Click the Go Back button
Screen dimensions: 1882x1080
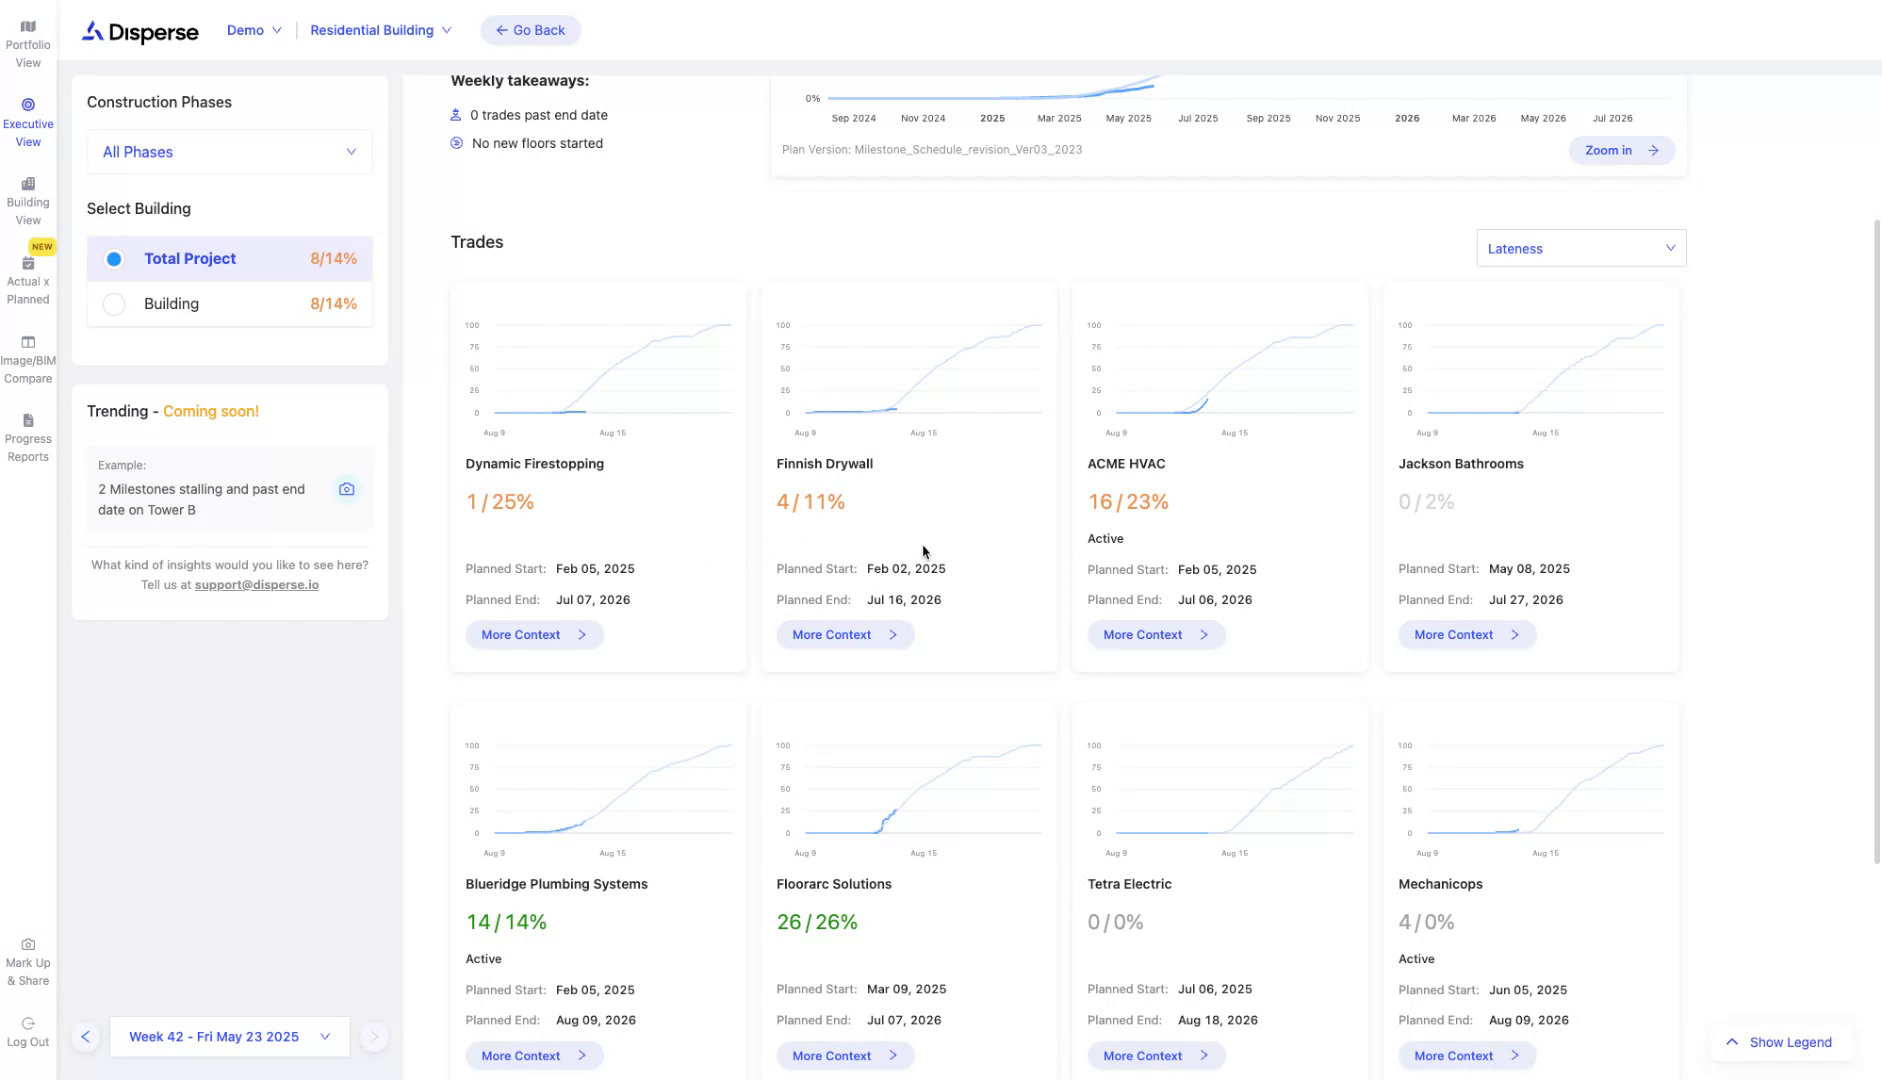click(530, 30)
